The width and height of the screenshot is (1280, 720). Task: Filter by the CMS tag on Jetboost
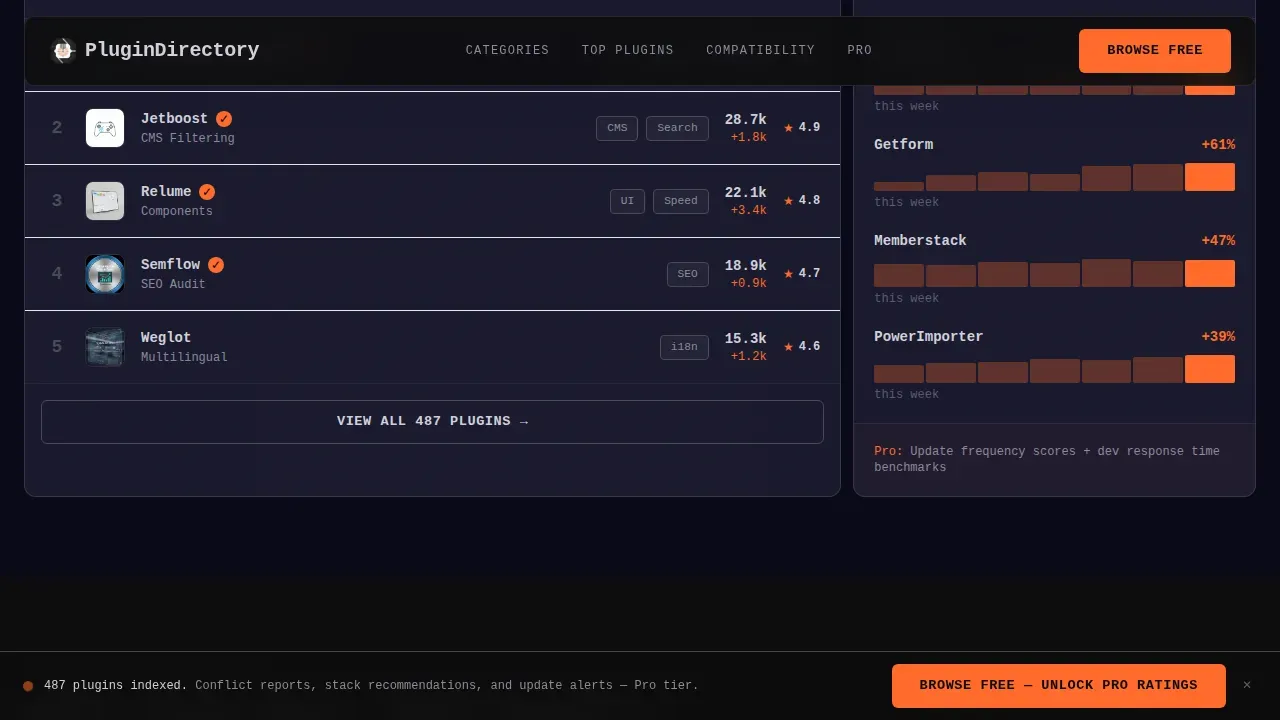617,128
